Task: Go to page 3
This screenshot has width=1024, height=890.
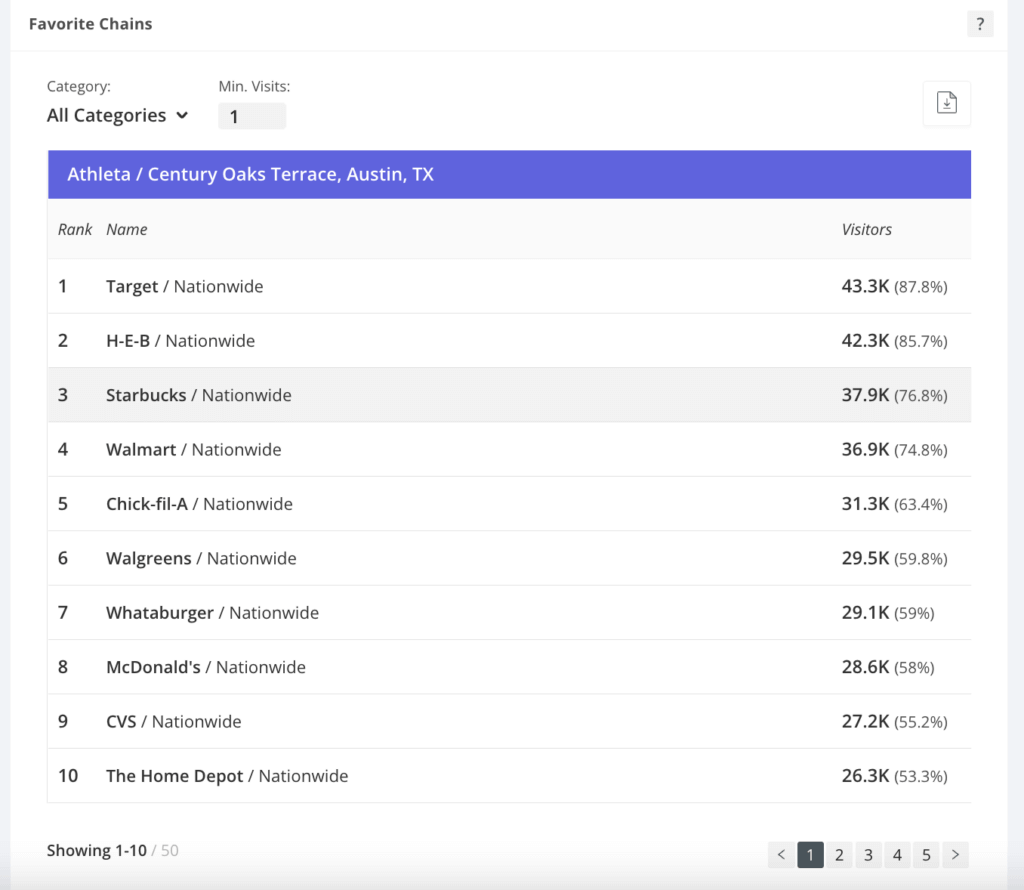Action: (869, 855)
